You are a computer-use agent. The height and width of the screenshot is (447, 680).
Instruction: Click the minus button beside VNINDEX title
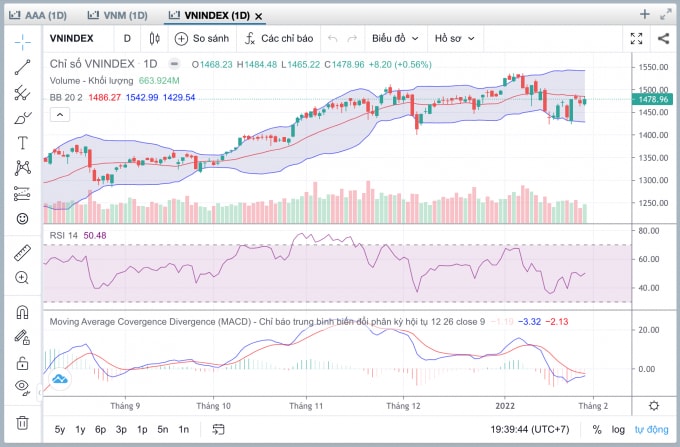(174, 64)
